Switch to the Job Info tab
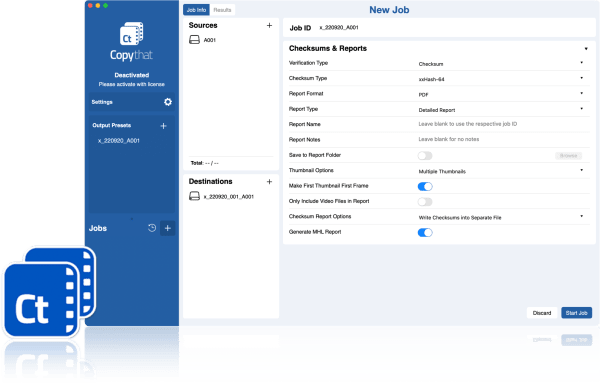The height and width of the screenshot is (383, 600). 196,10
